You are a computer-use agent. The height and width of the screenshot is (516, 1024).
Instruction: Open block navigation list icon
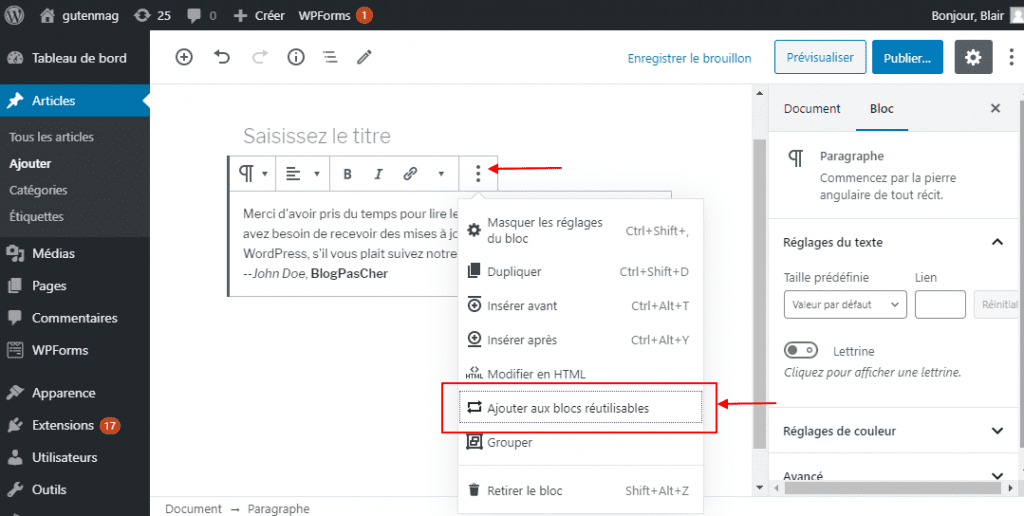[x=330, y=57]
